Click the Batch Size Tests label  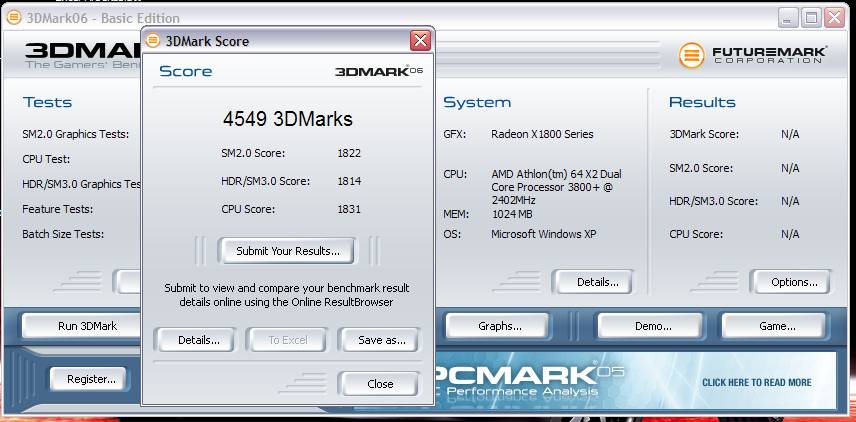pyautogui.click(x=63, y=234)
